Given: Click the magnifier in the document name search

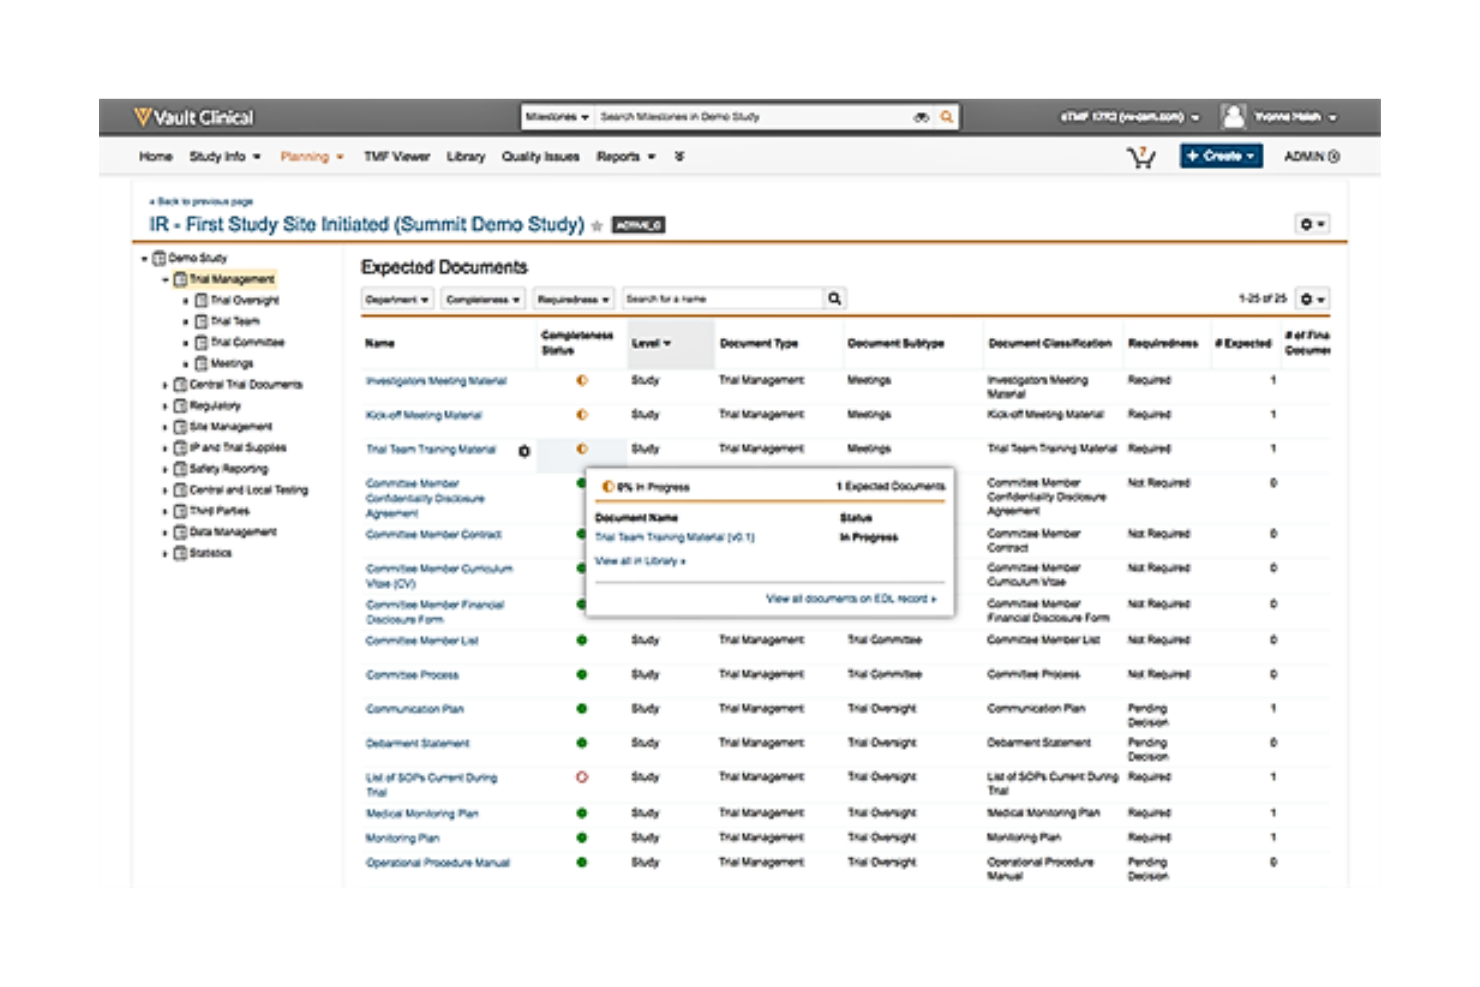Looking at the screenshot, I should click(x=833, y=298).
